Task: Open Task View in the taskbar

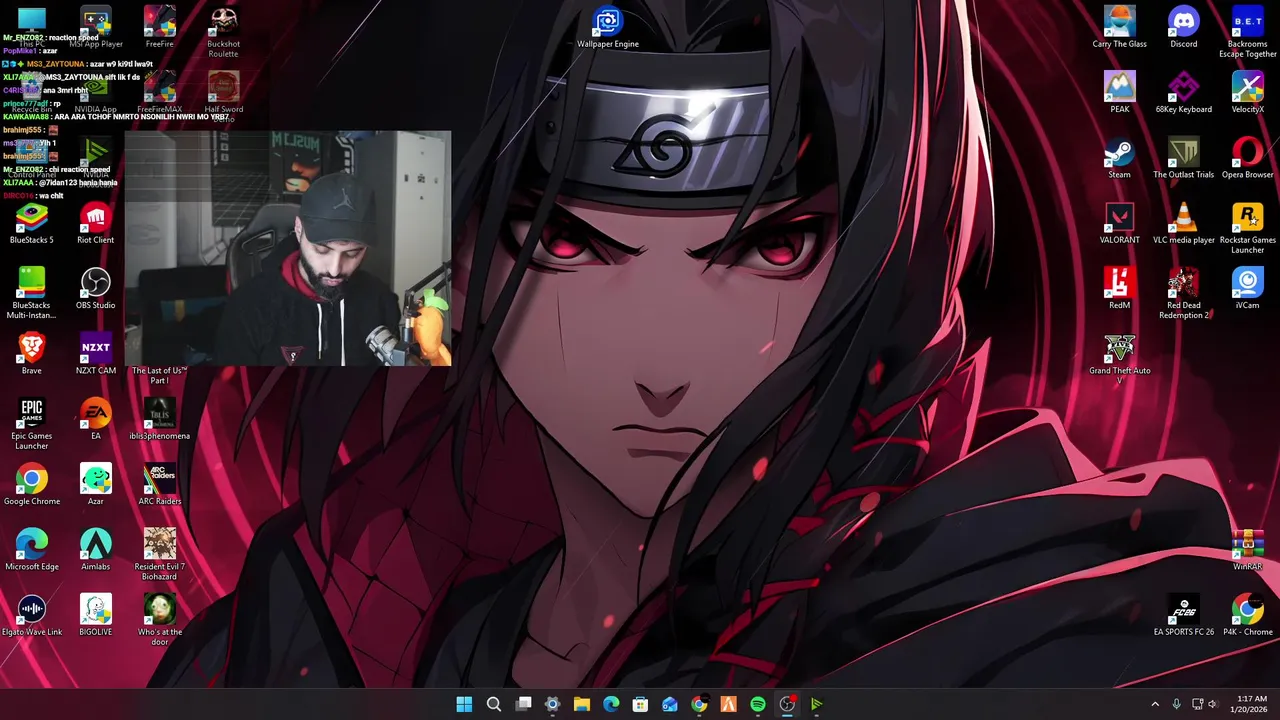Action: [x=523, y=704]
